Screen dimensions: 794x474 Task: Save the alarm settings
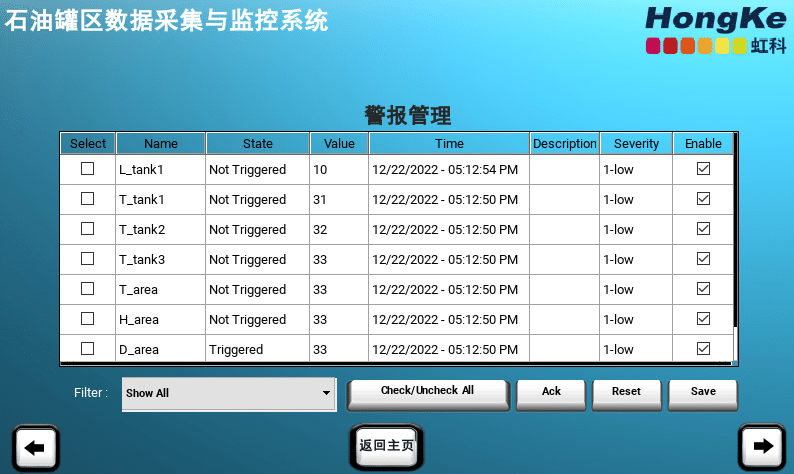point(703,392)
